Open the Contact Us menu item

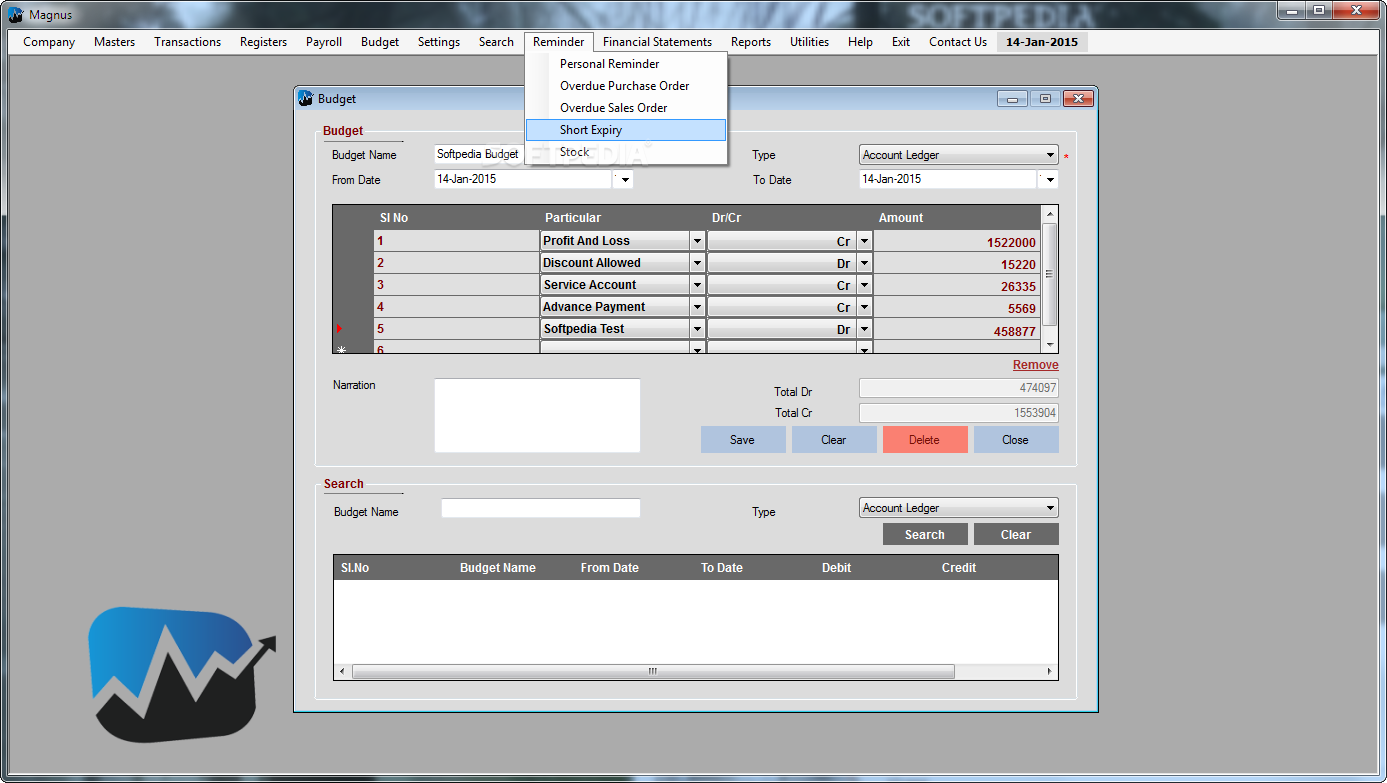(958, 42)
